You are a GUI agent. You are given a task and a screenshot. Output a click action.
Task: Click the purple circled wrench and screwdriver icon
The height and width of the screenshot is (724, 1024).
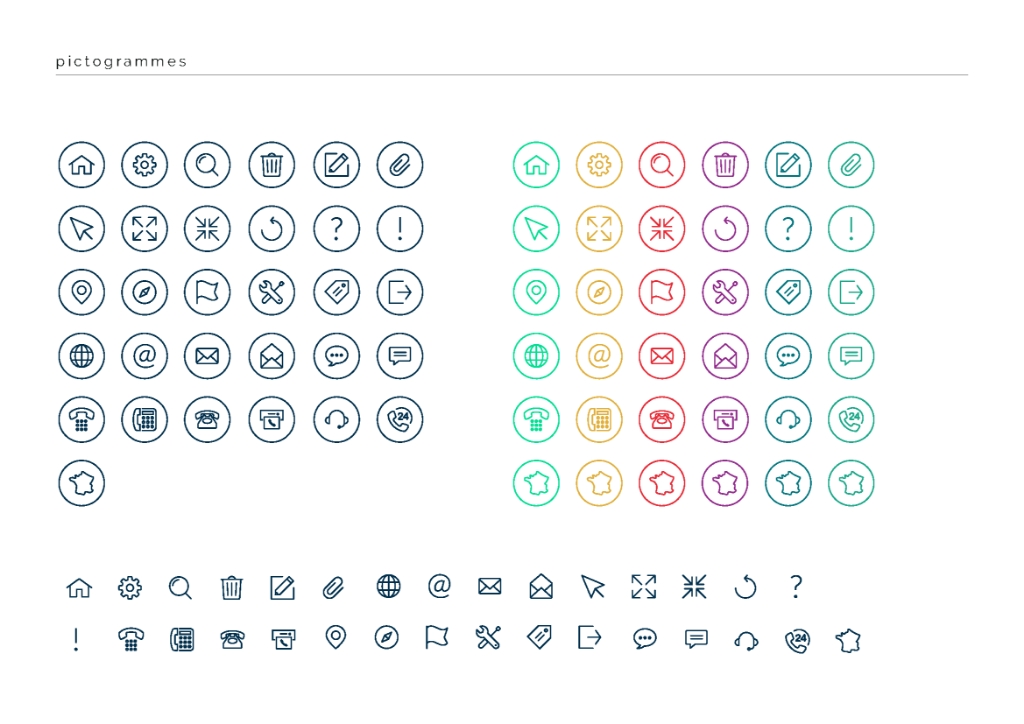point(725,292)
